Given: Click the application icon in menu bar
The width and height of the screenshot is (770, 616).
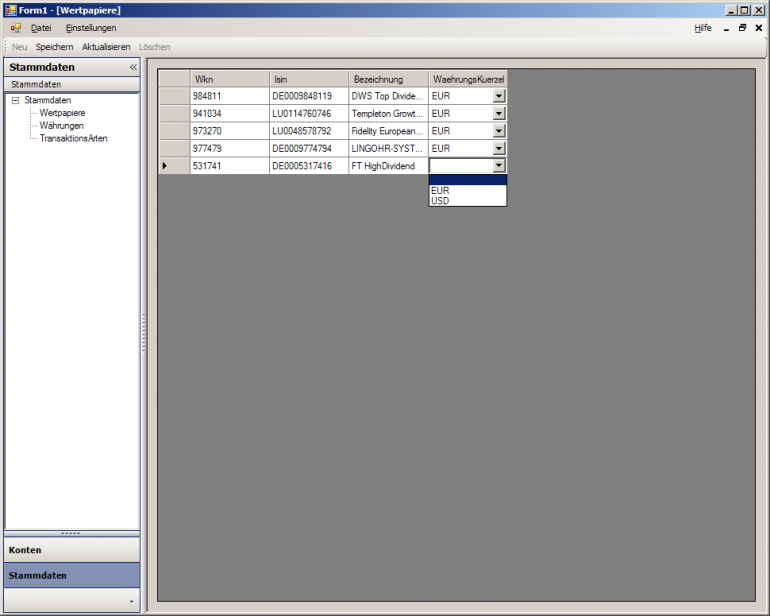Looking at the screenshot, I should [16, 28].
